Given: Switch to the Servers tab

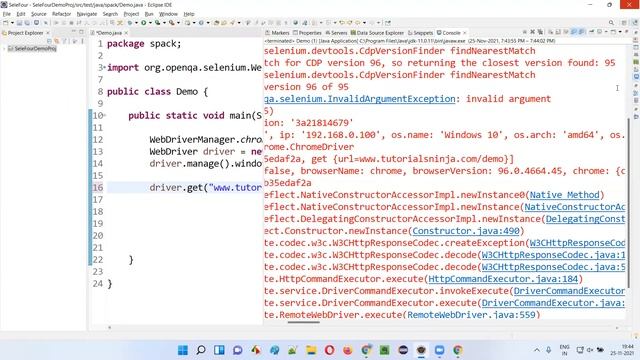Looking at the screenshot, I should (336, 33).
